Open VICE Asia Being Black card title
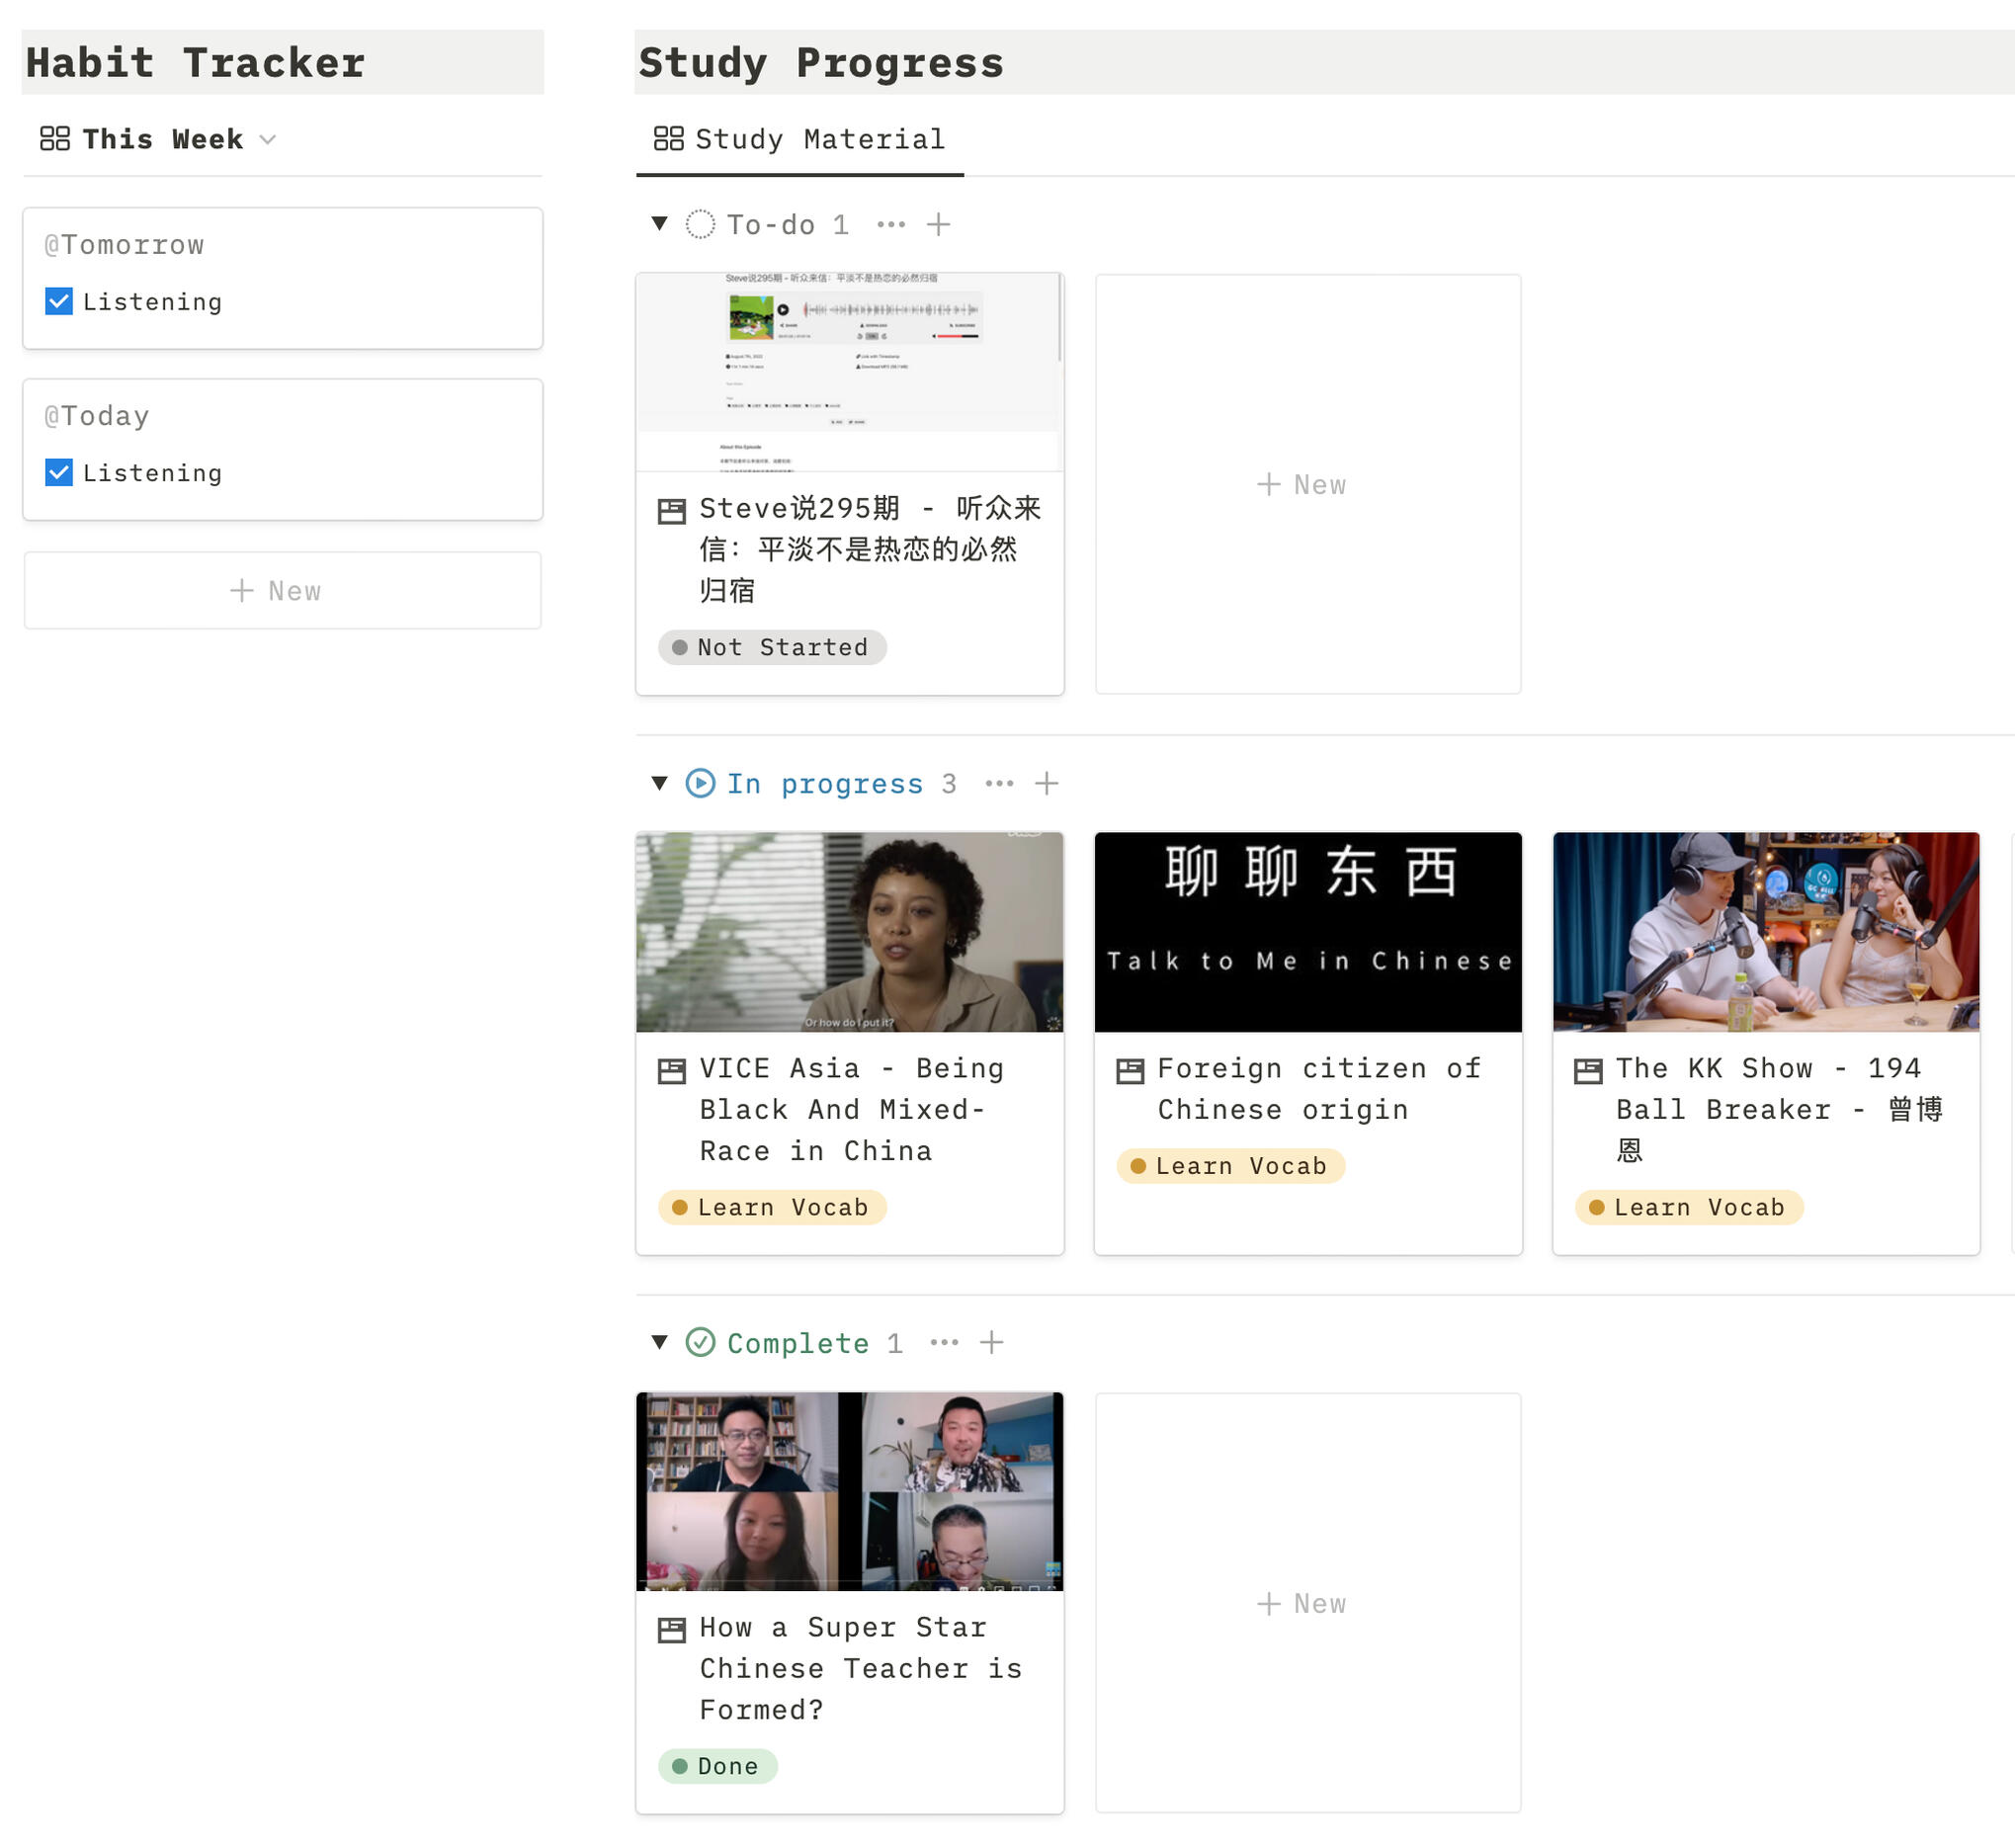2015x1848 pixels. point(850,1109)
